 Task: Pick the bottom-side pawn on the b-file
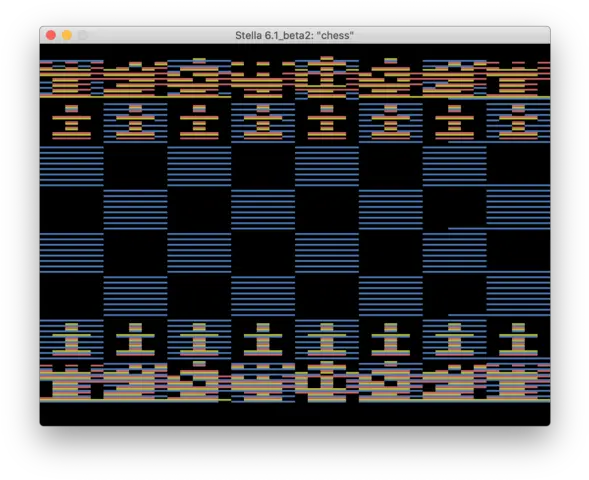click(135, 340)
